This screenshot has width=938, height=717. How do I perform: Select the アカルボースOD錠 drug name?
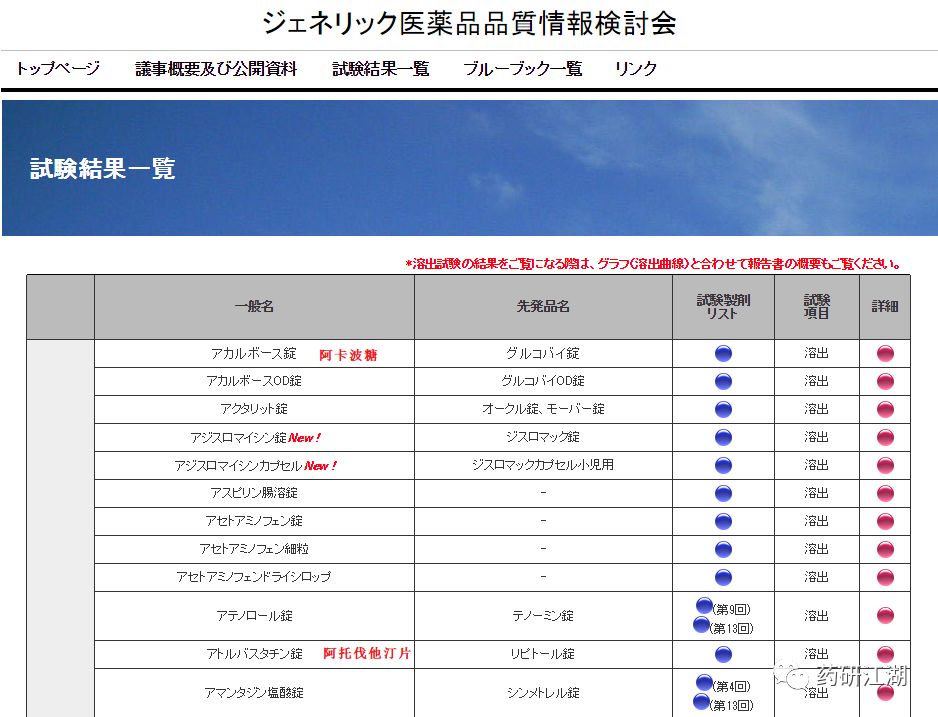coord(254,381)
